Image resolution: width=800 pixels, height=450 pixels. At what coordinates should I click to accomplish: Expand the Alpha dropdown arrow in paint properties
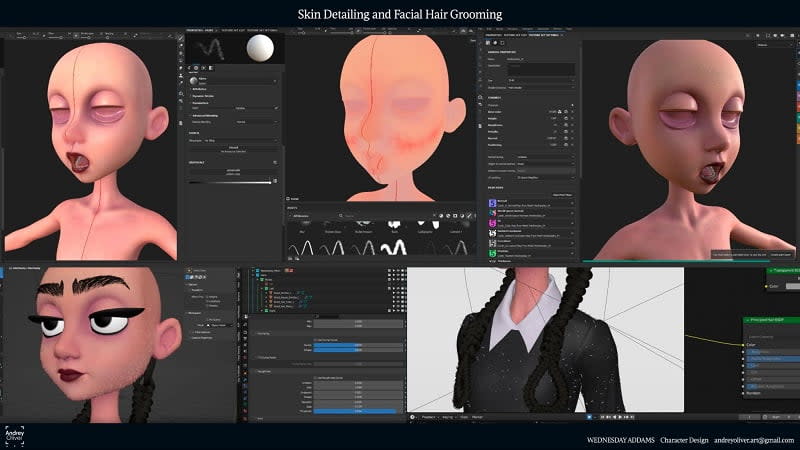275,81
